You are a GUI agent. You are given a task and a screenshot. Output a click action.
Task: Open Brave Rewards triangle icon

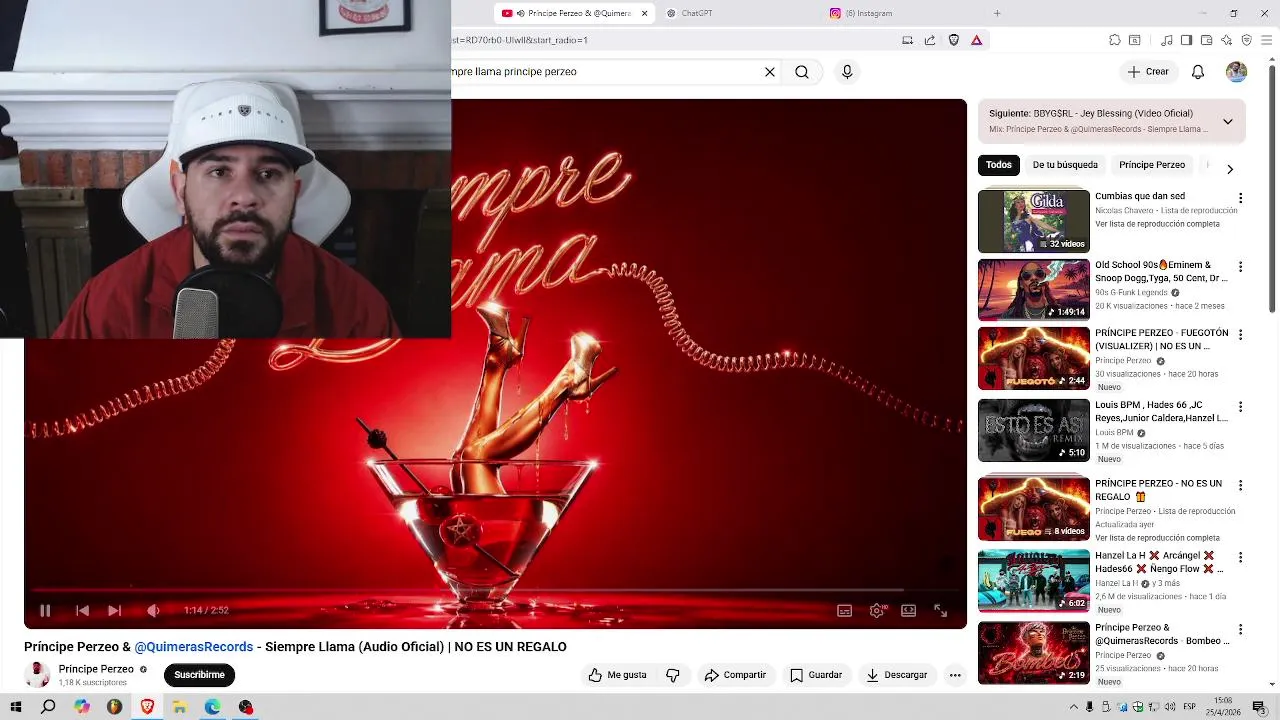pos(977,40)
